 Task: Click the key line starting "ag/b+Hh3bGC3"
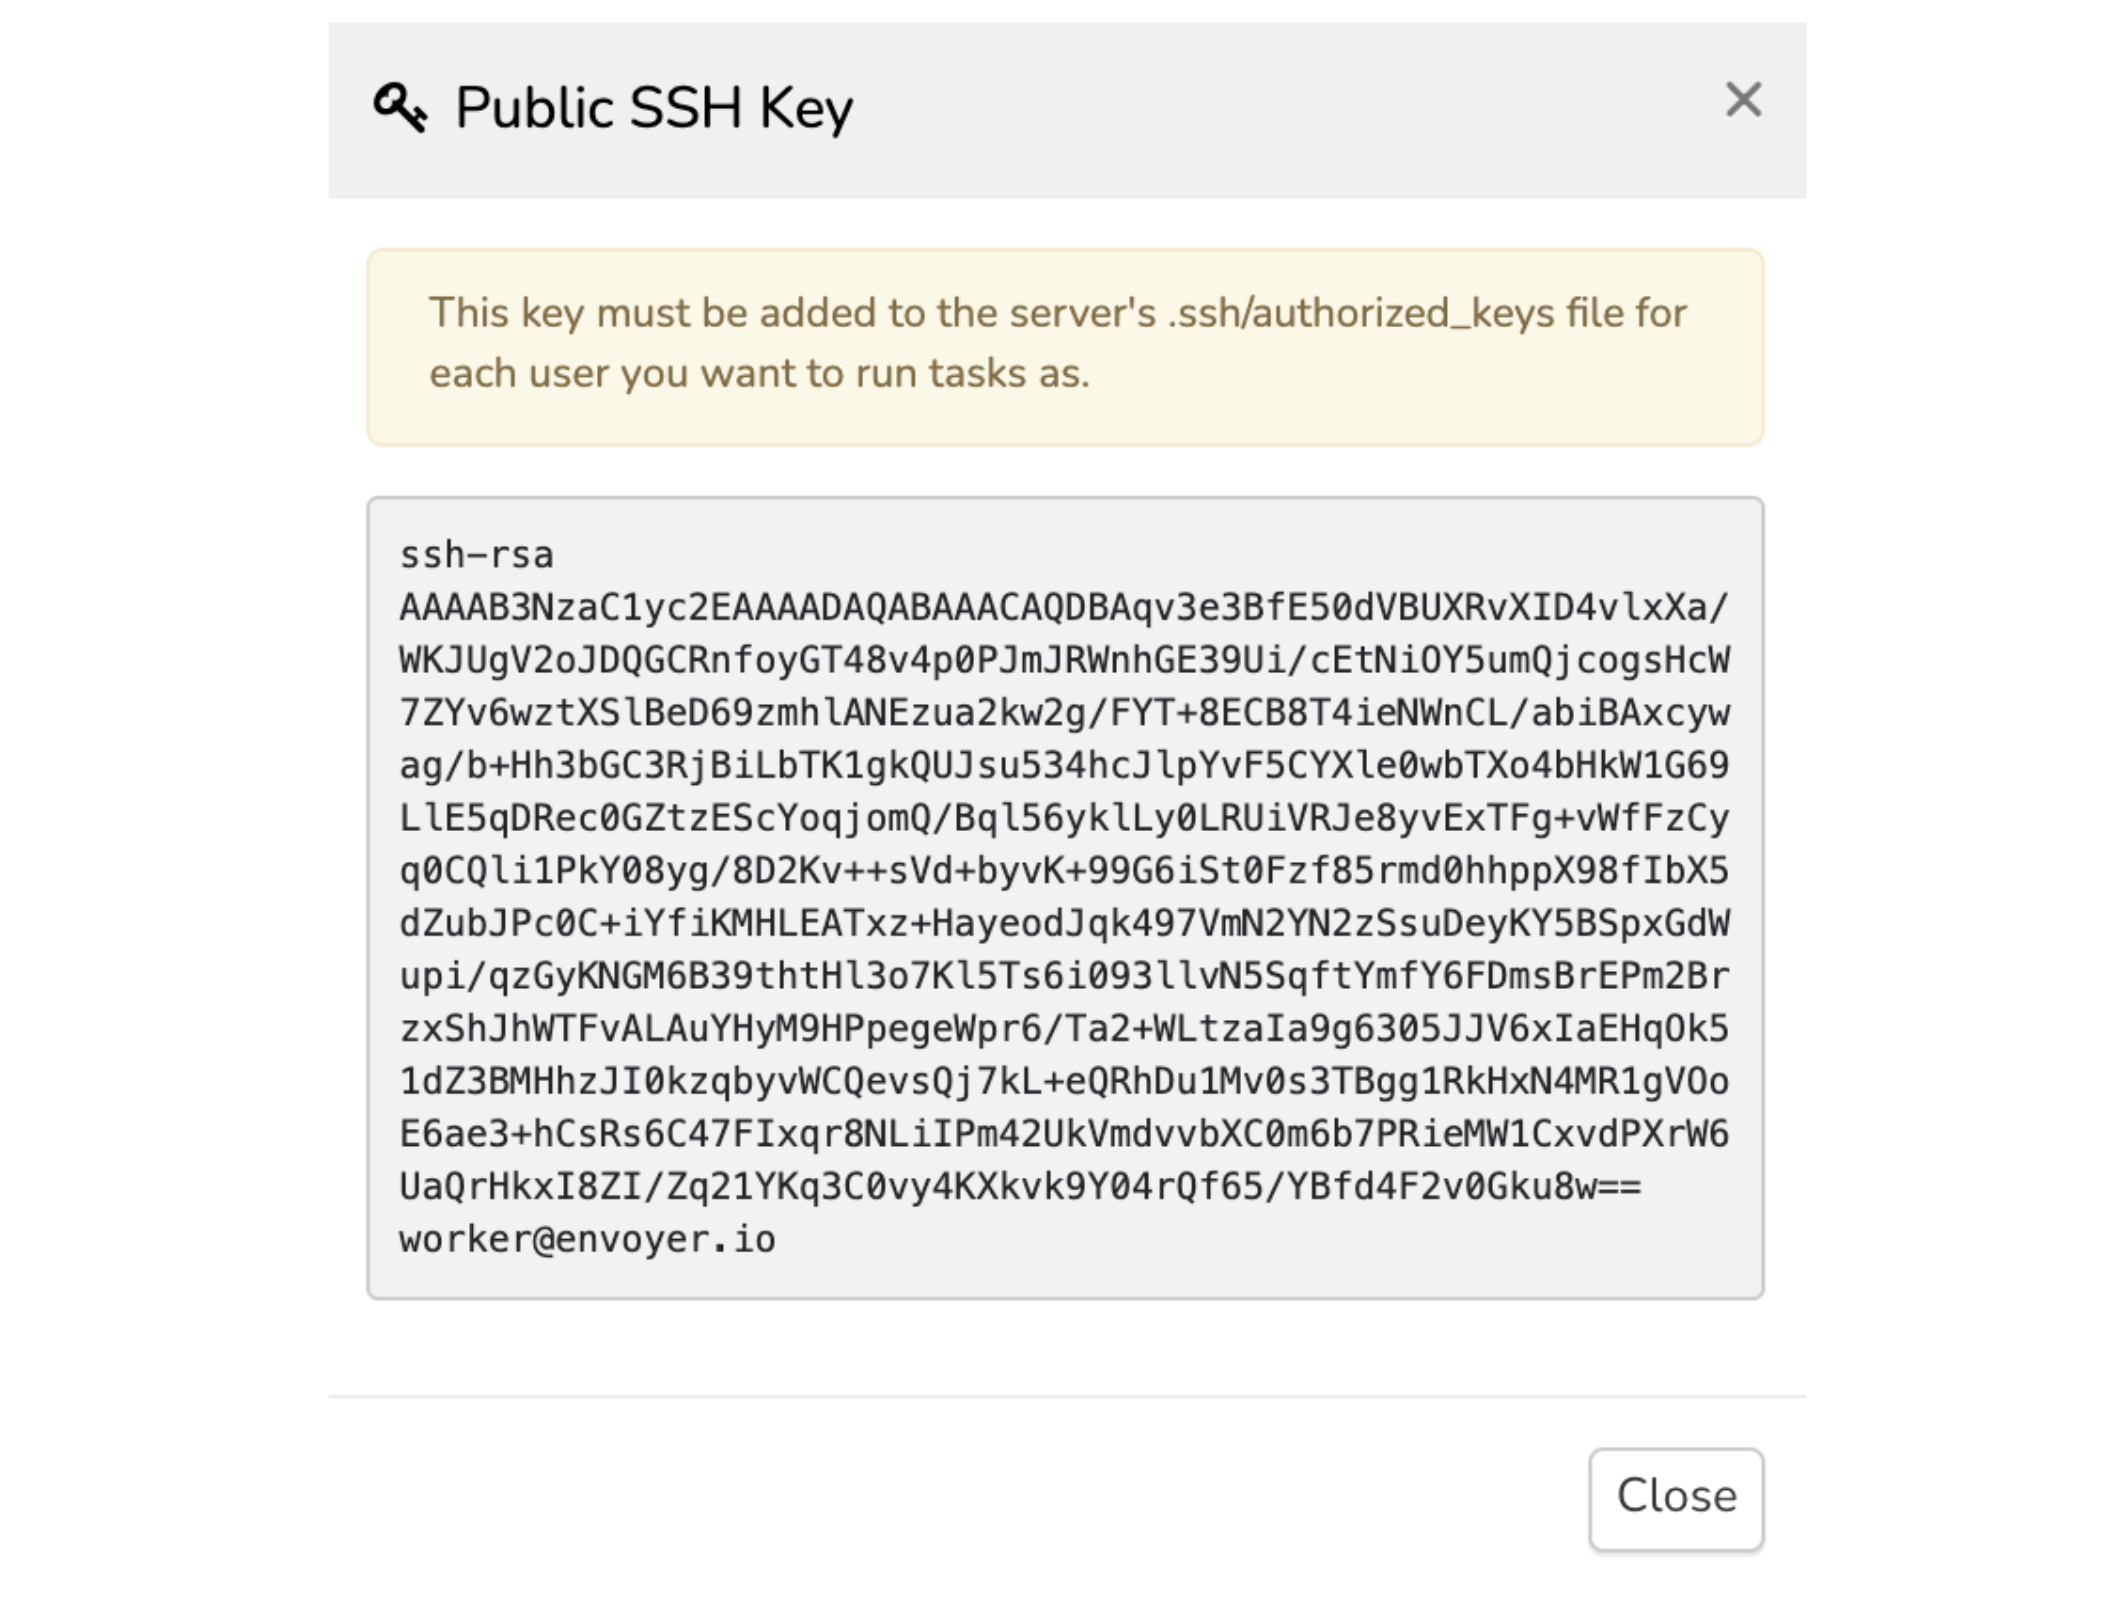[1064, 765]
